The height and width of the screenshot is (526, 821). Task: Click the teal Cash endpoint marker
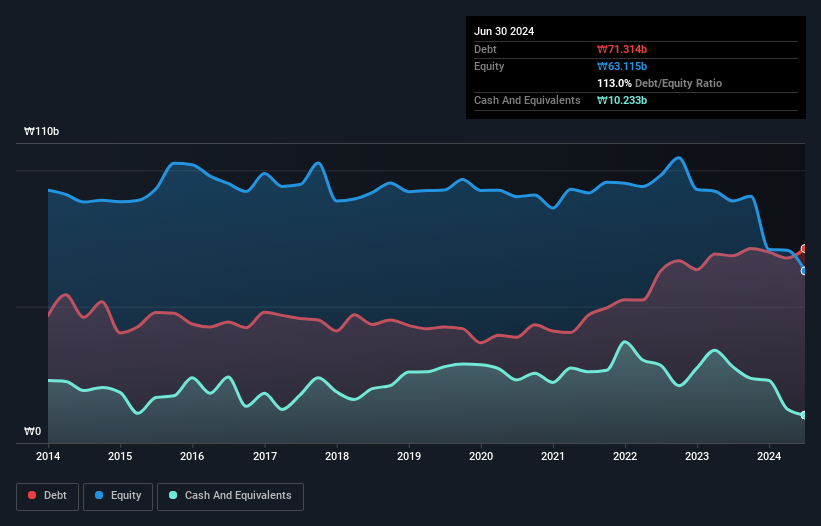click(x=805, y=415)
